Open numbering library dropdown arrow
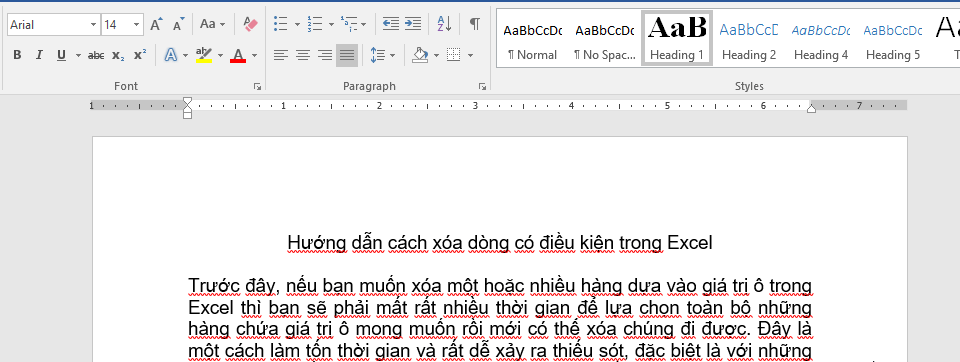Viewport: 960px width, 362px height. click(331, 25)
